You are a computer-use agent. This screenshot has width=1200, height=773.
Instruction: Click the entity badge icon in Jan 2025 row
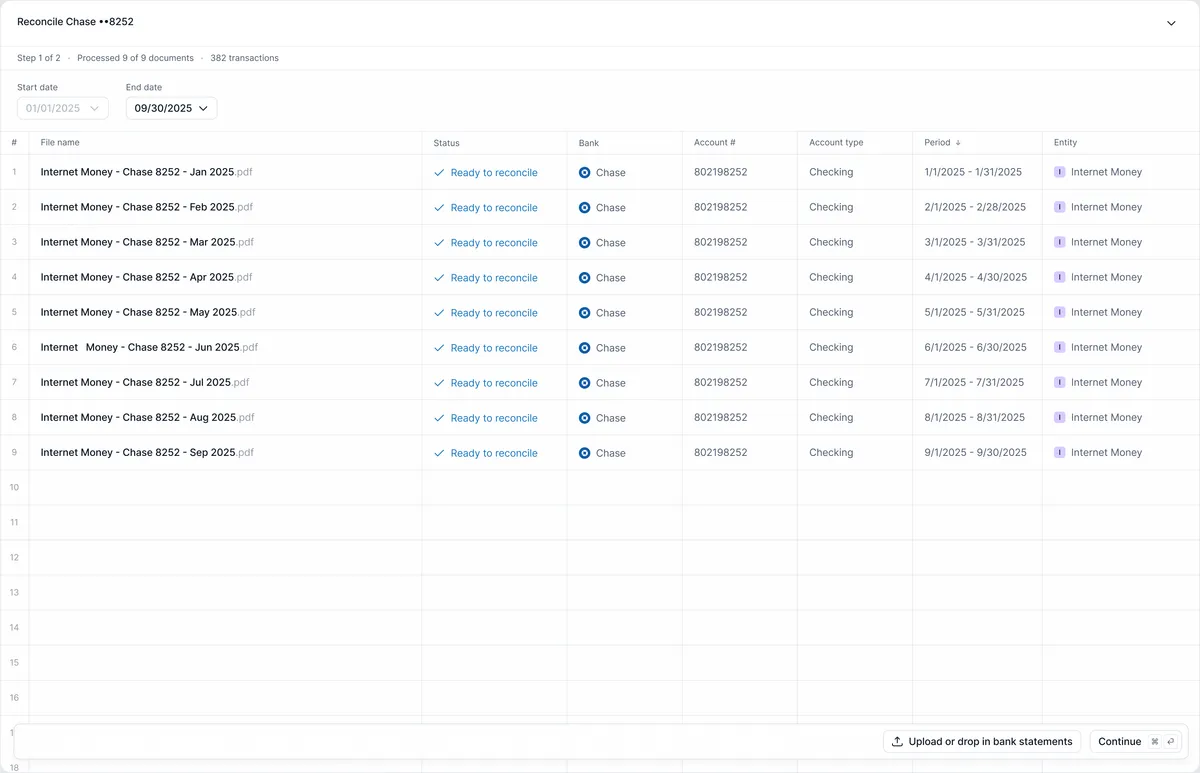coord(1060,172)
